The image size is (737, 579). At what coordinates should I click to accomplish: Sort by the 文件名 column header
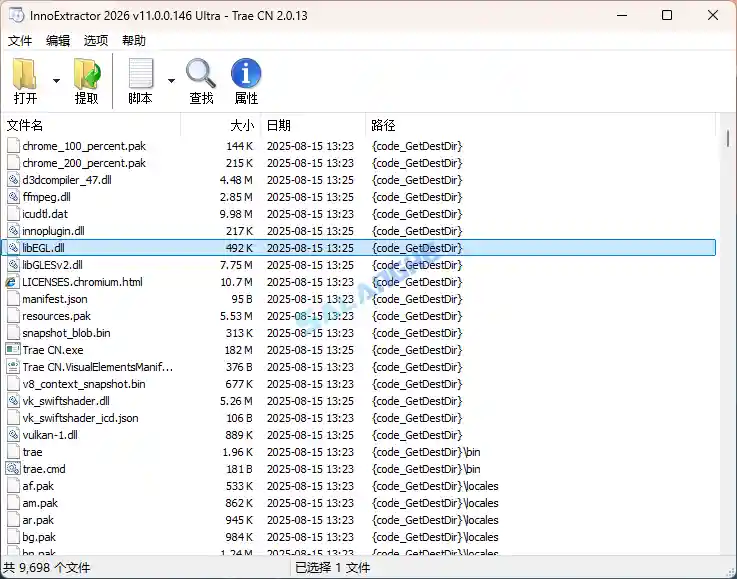pyautogui.click(x=91, y=125)
